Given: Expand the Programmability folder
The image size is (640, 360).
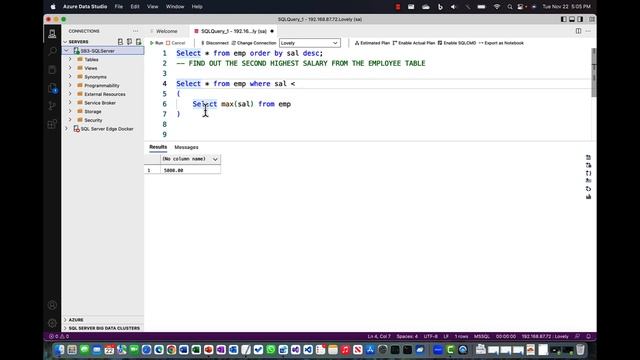Looking at the screenshot, I should point(70,85).
